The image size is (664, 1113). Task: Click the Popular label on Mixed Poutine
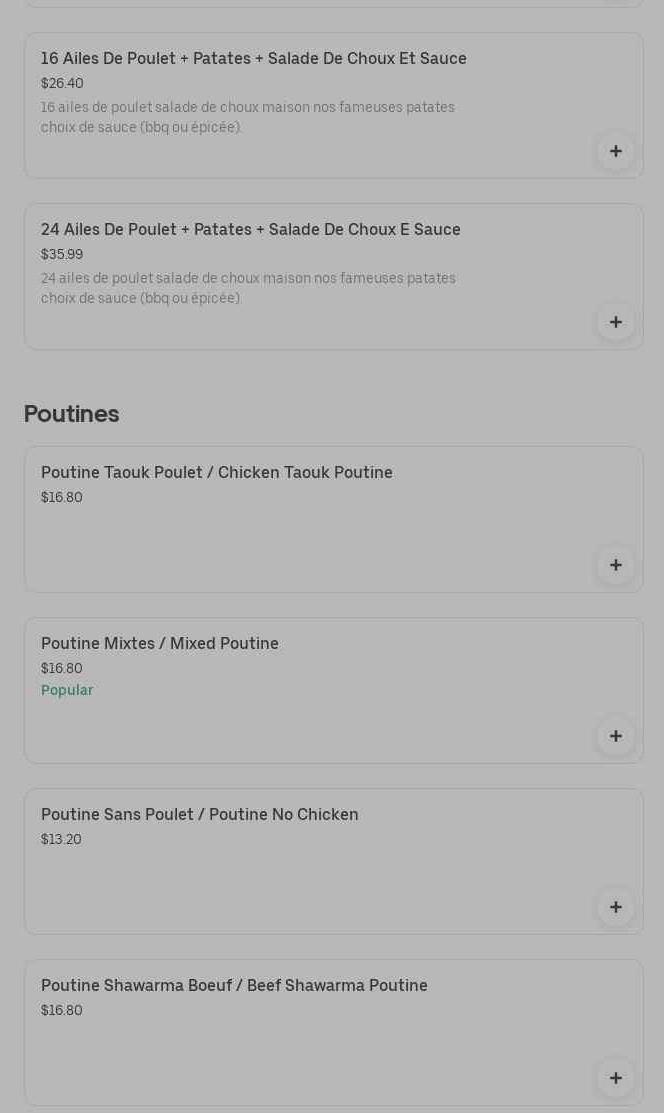(67, 690)
